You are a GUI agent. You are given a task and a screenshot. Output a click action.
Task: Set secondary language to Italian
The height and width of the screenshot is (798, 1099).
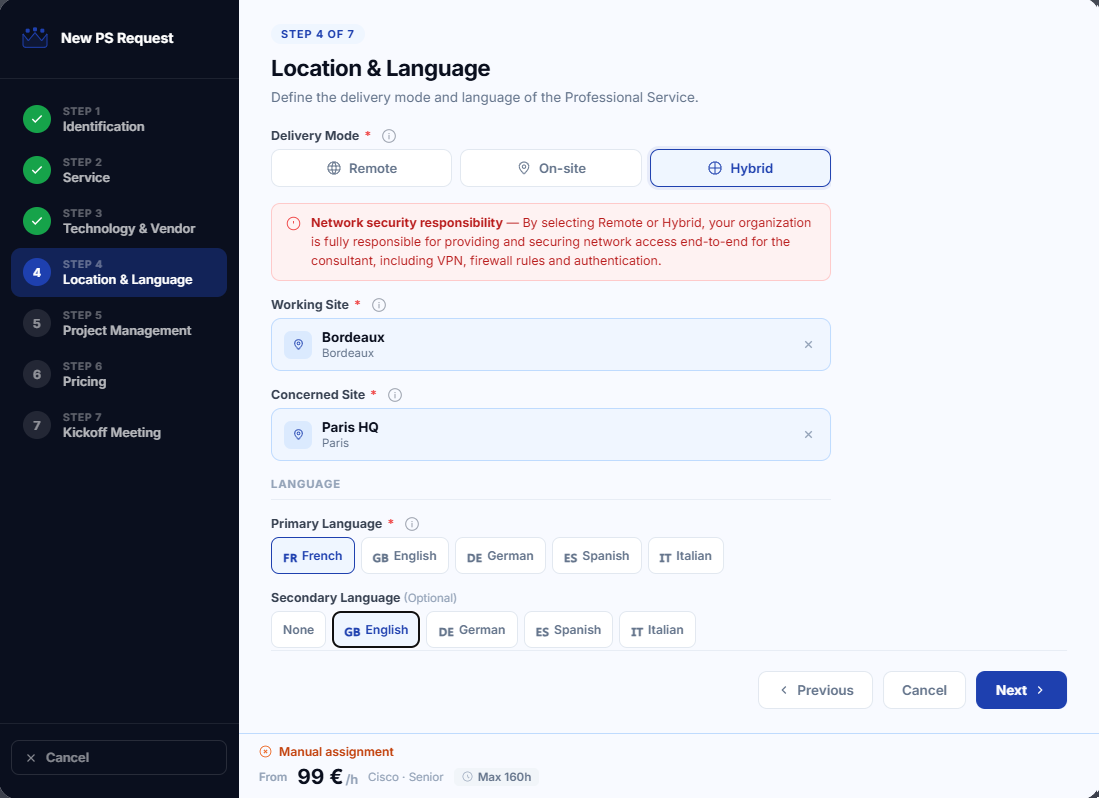[x=657, y=630]
